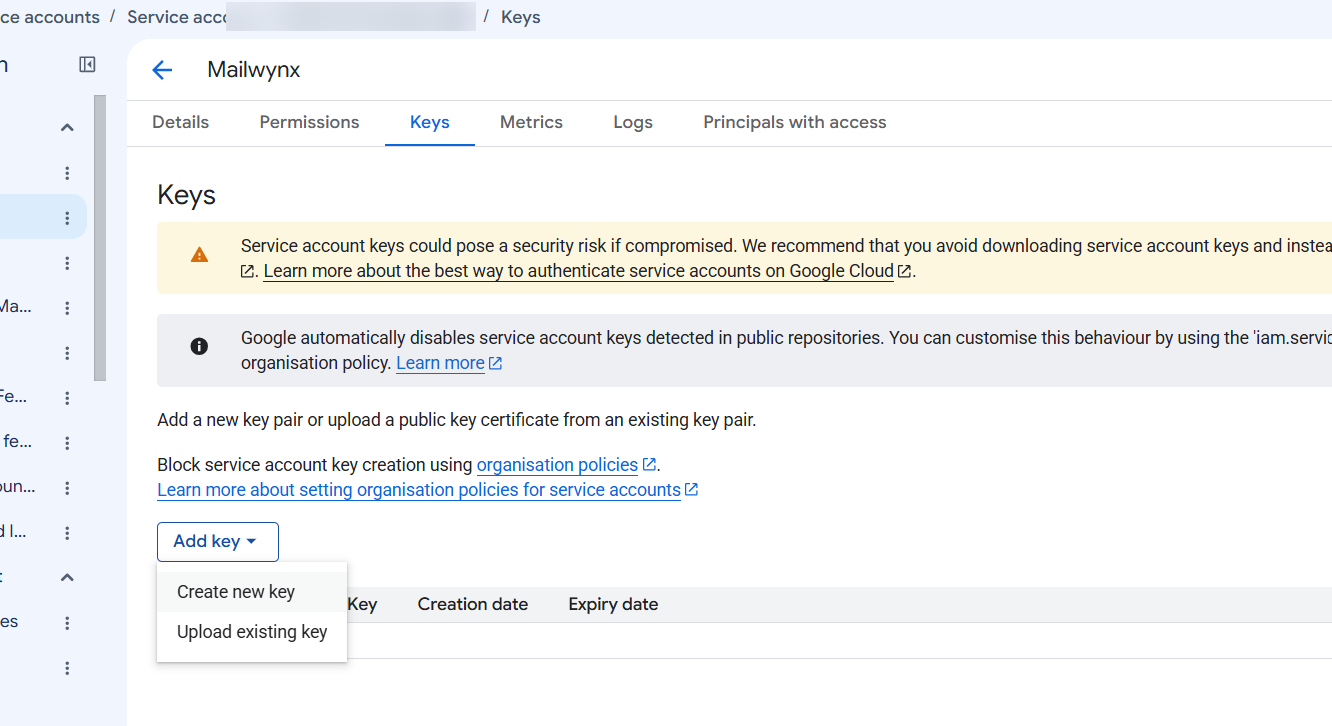Image resolution: width=1332 pixels, height=726 pixels.
Task: Choose Upload existing key from the menu
Action: (x=252, y=632)
